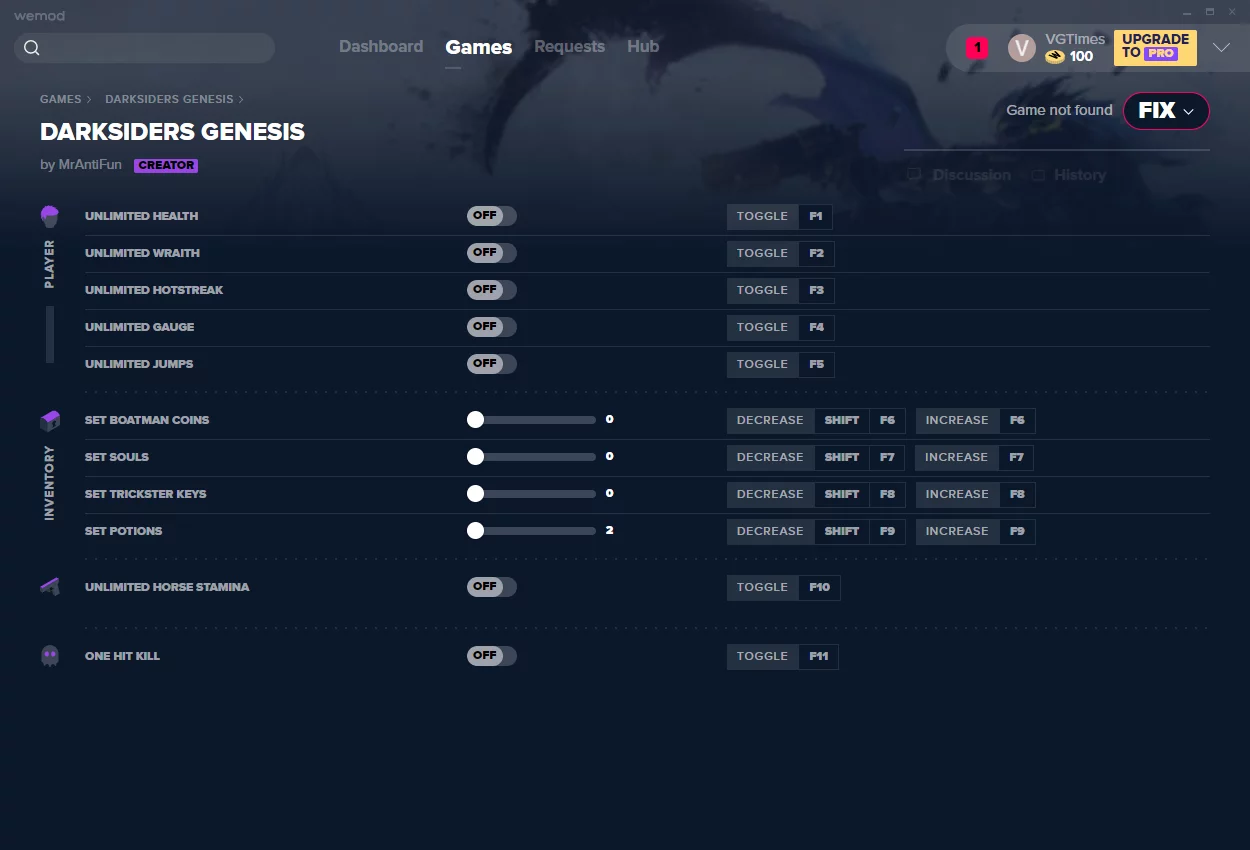Click Increase button for Souls

pos(957,457)
